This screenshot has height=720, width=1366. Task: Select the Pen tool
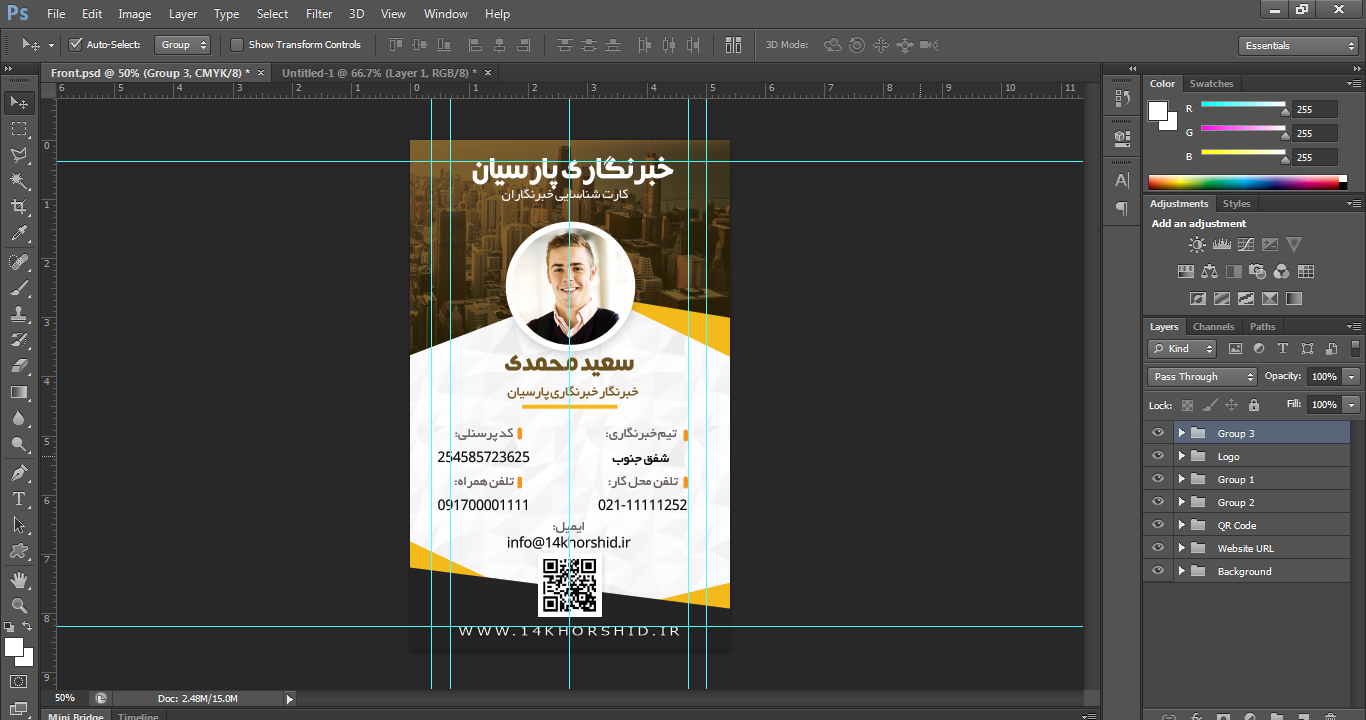(19, 472)
